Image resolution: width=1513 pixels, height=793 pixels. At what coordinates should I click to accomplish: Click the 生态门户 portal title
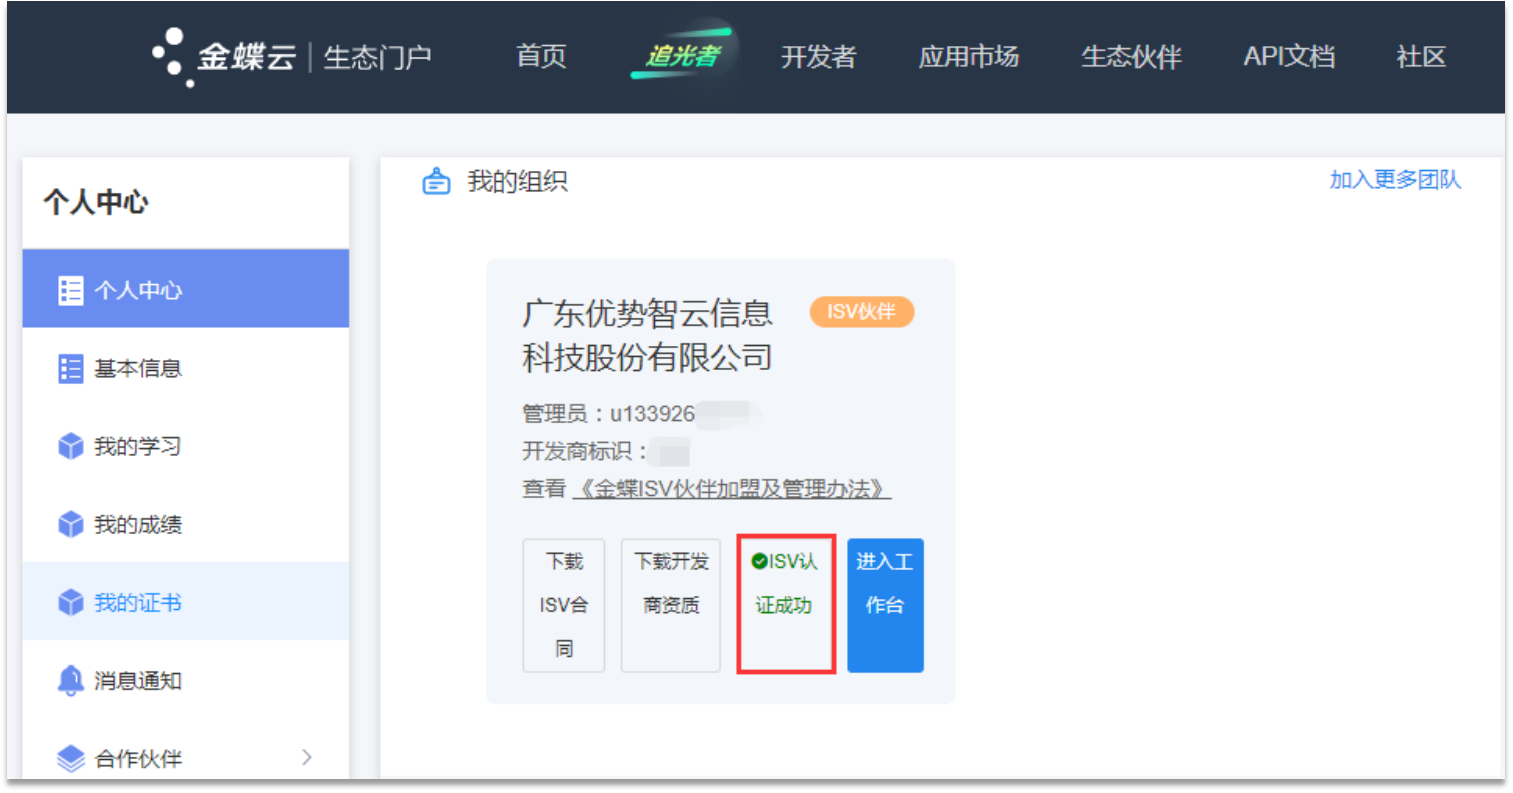(378, 57)
